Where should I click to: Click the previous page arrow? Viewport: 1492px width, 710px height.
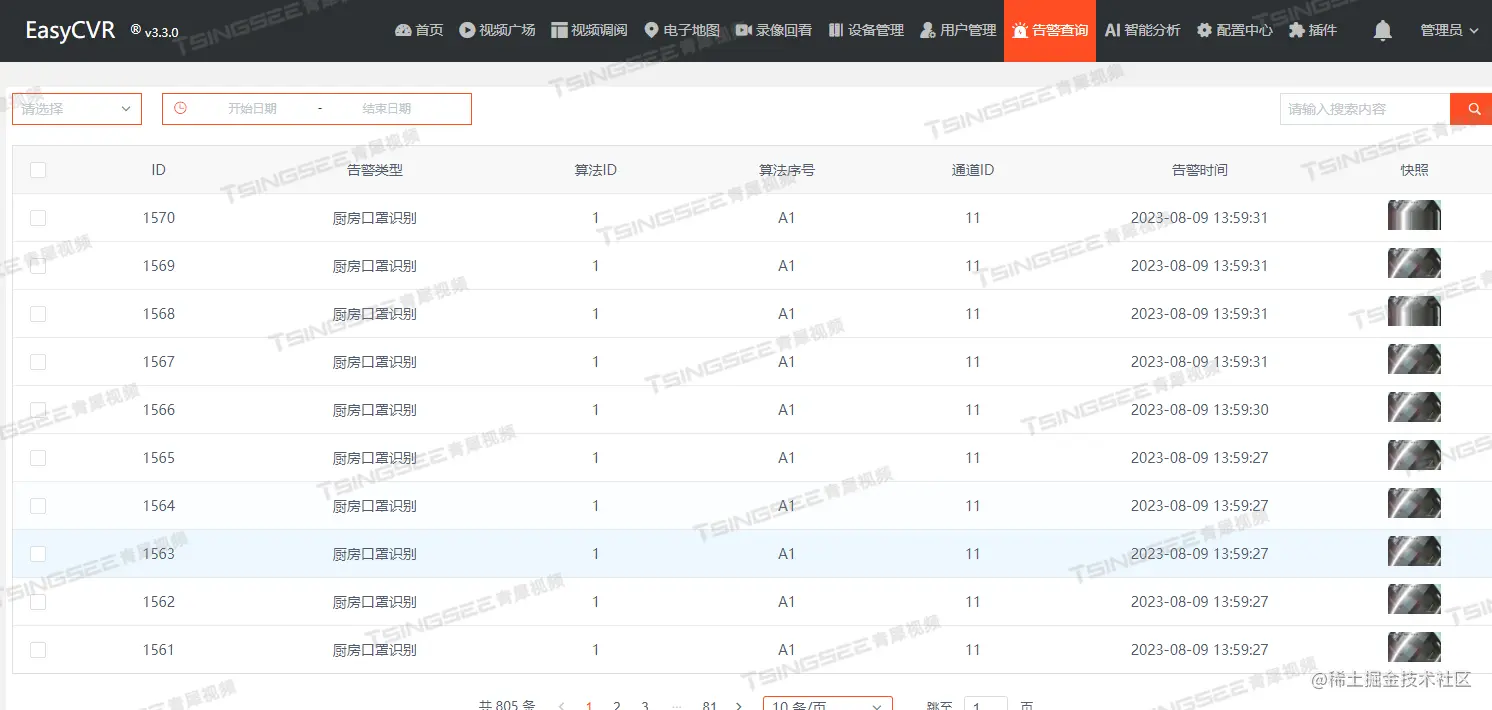(x=561, y=705)
